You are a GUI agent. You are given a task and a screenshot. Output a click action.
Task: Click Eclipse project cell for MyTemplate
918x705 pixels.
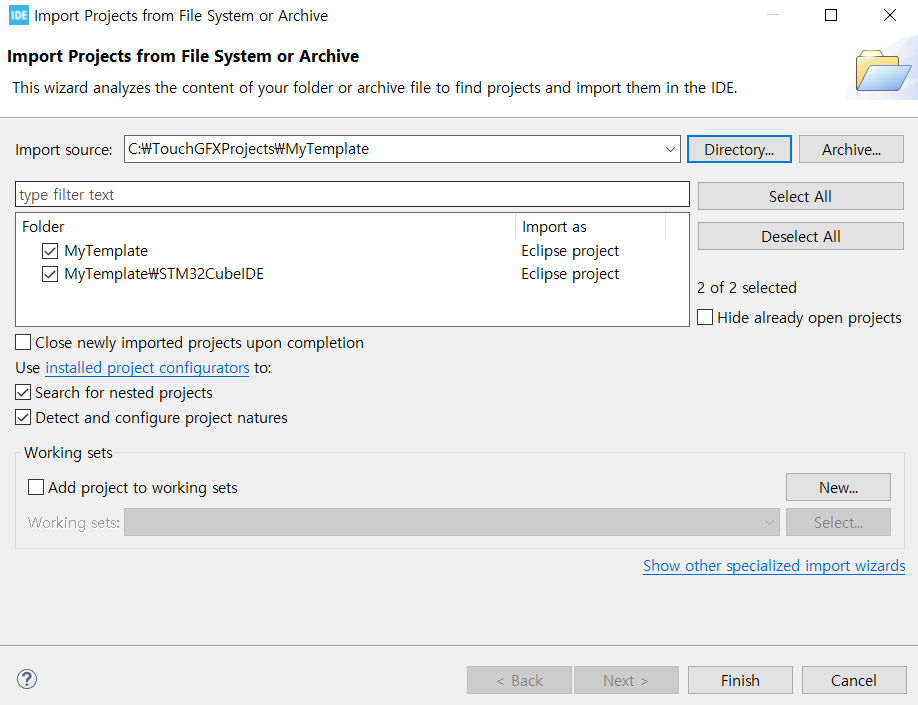(570, 251)
